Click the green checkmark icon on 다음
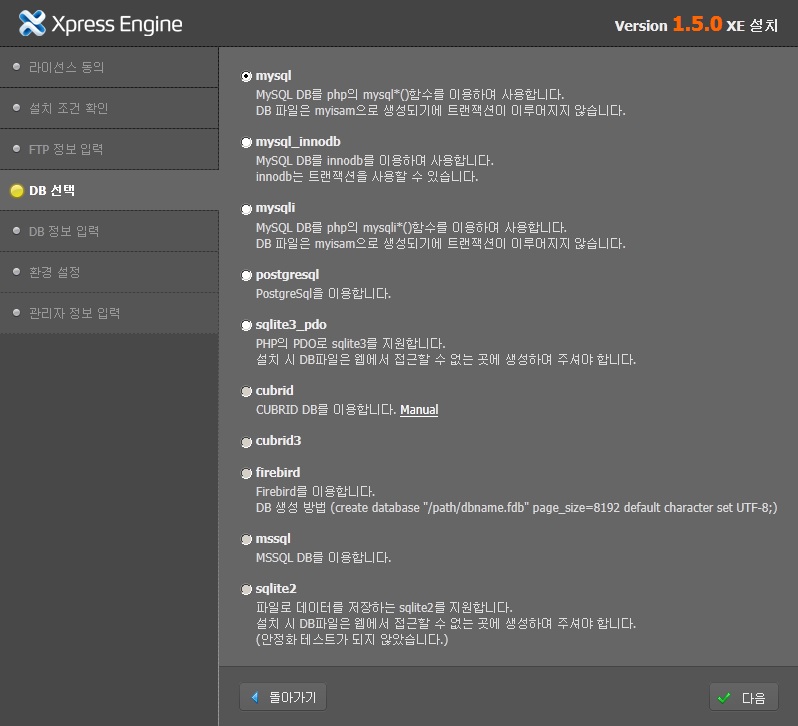 [x=724, y=698]
